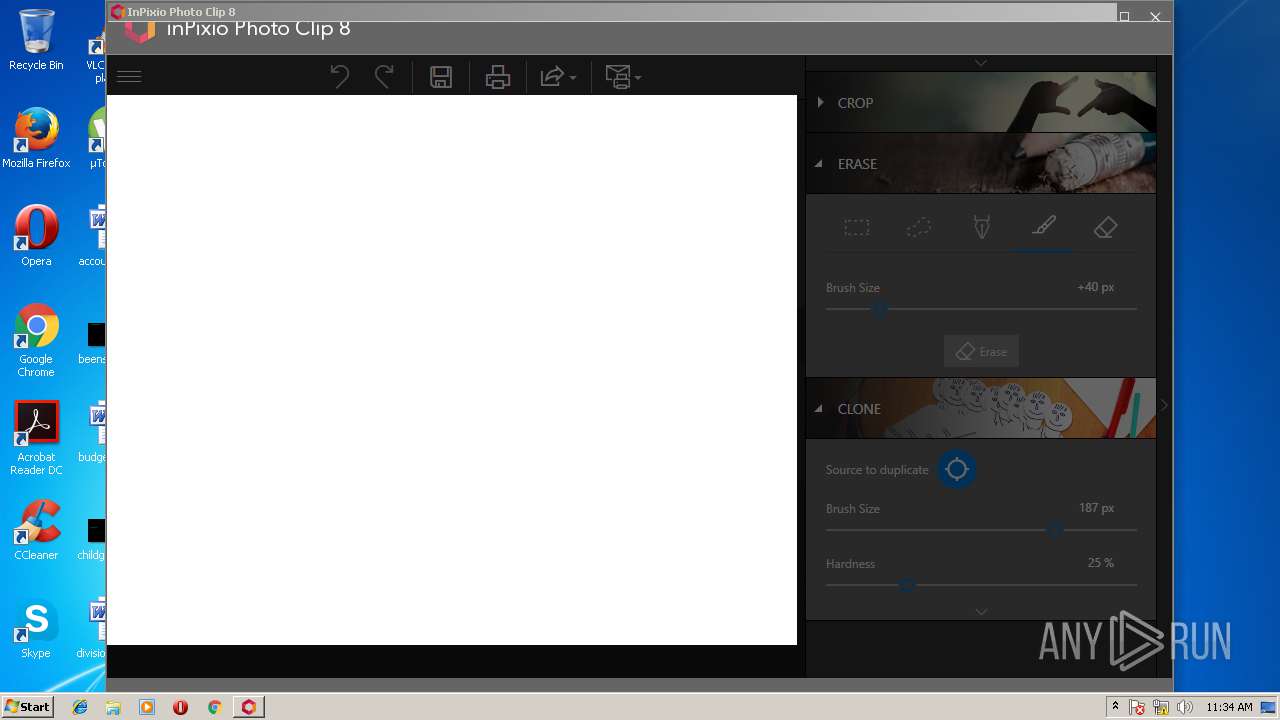Adjust the Hardness slider
The height and width of the screenshot is (720, 1280).
tap(981, 585)
